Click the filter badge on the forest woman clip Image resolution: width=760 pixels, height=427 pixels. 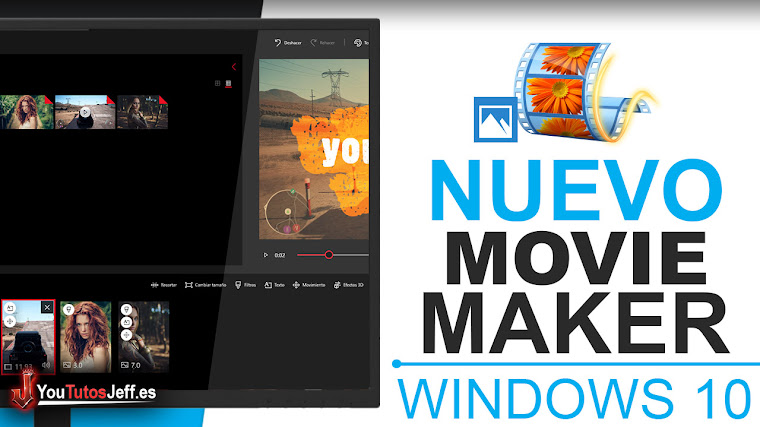[x=126, y=309]
